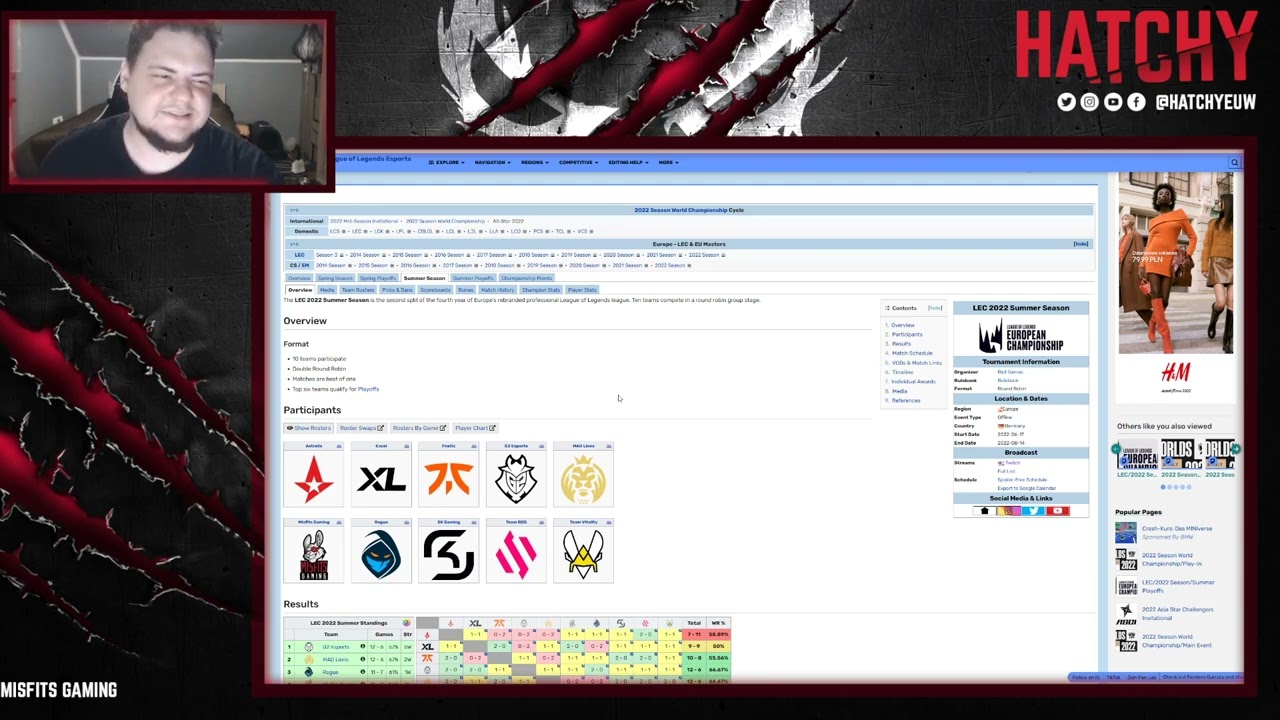The width and height of the screenshot is (1280, 720).
Task: Select first carousel pagination dot under Others viewed
Action: 1163,487
